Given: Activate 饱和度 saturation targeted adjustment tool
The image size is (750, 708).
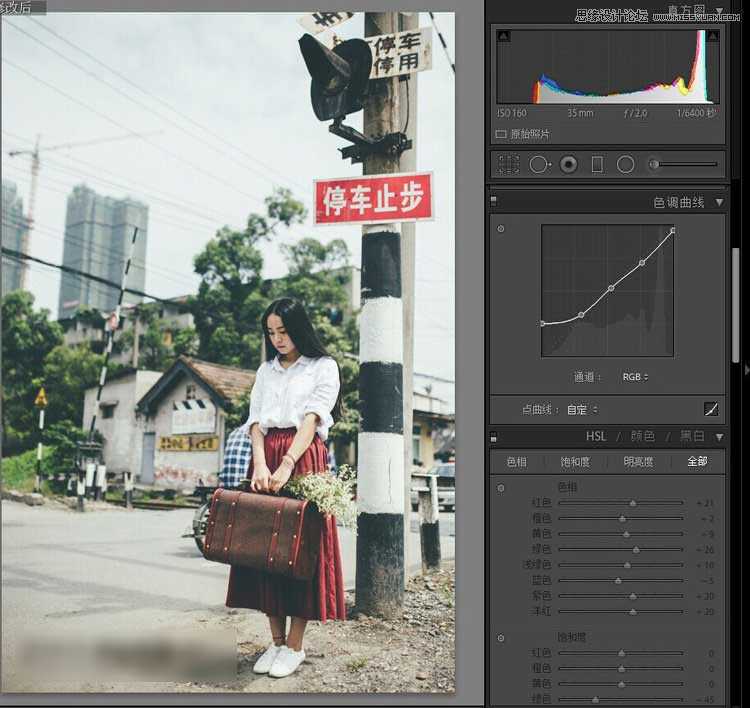Looking at the screenshot, I should pyautogui.click(x=501, y=638).
